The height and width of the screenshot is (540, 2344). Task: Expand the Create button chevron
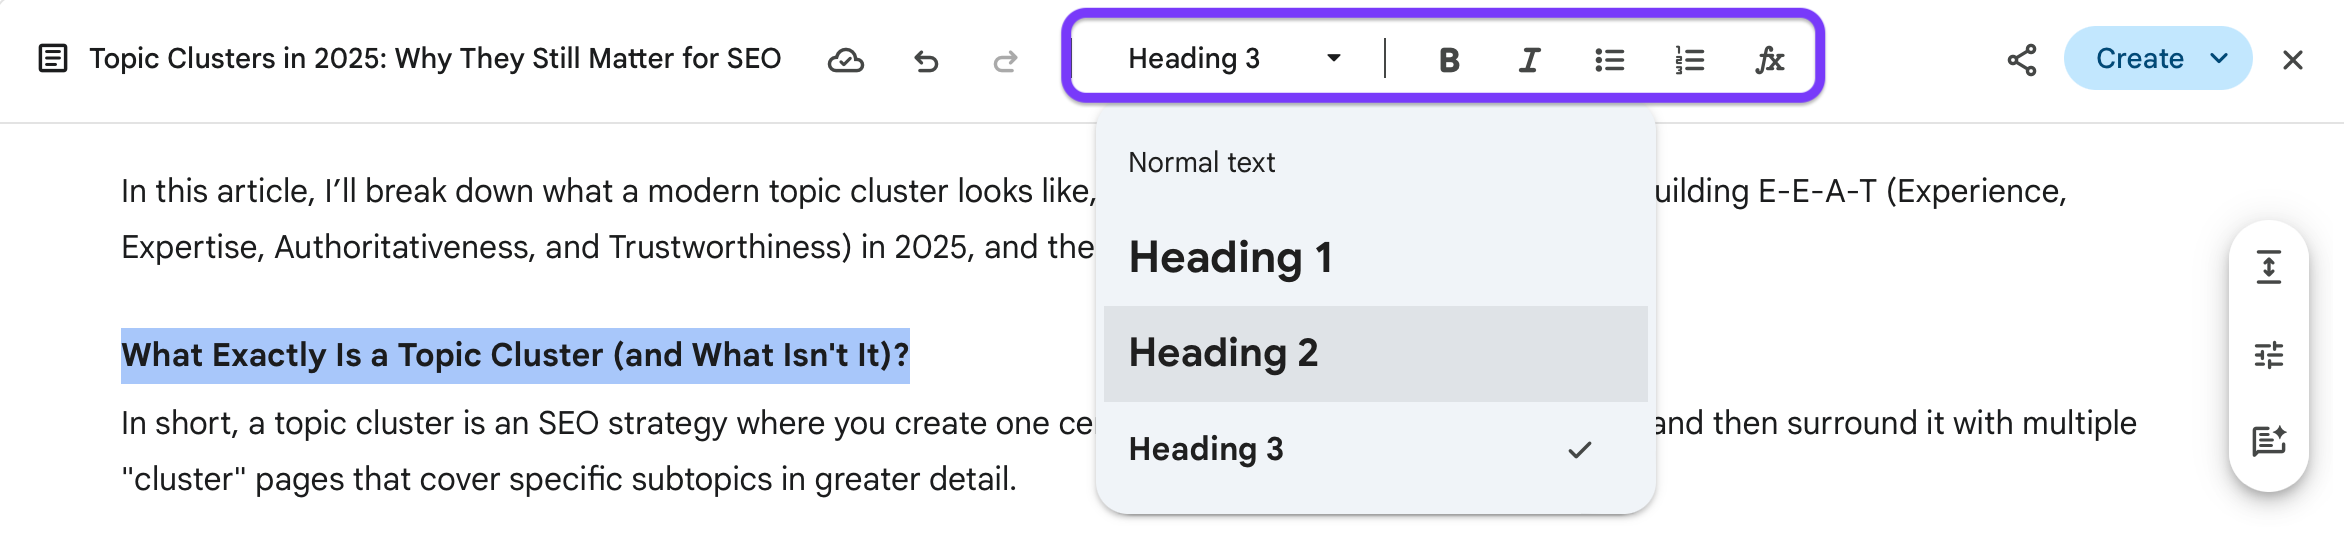[x=2219, y=59]
